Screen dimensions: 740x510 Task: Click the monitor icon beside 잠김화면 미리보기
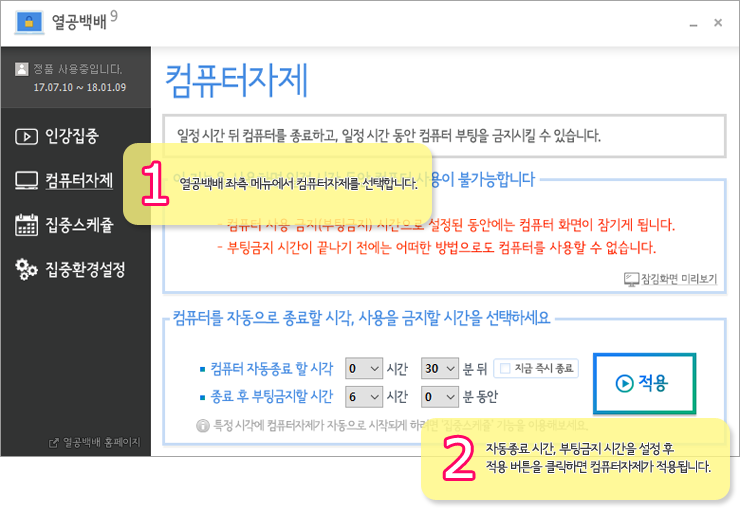pos(631,279)
